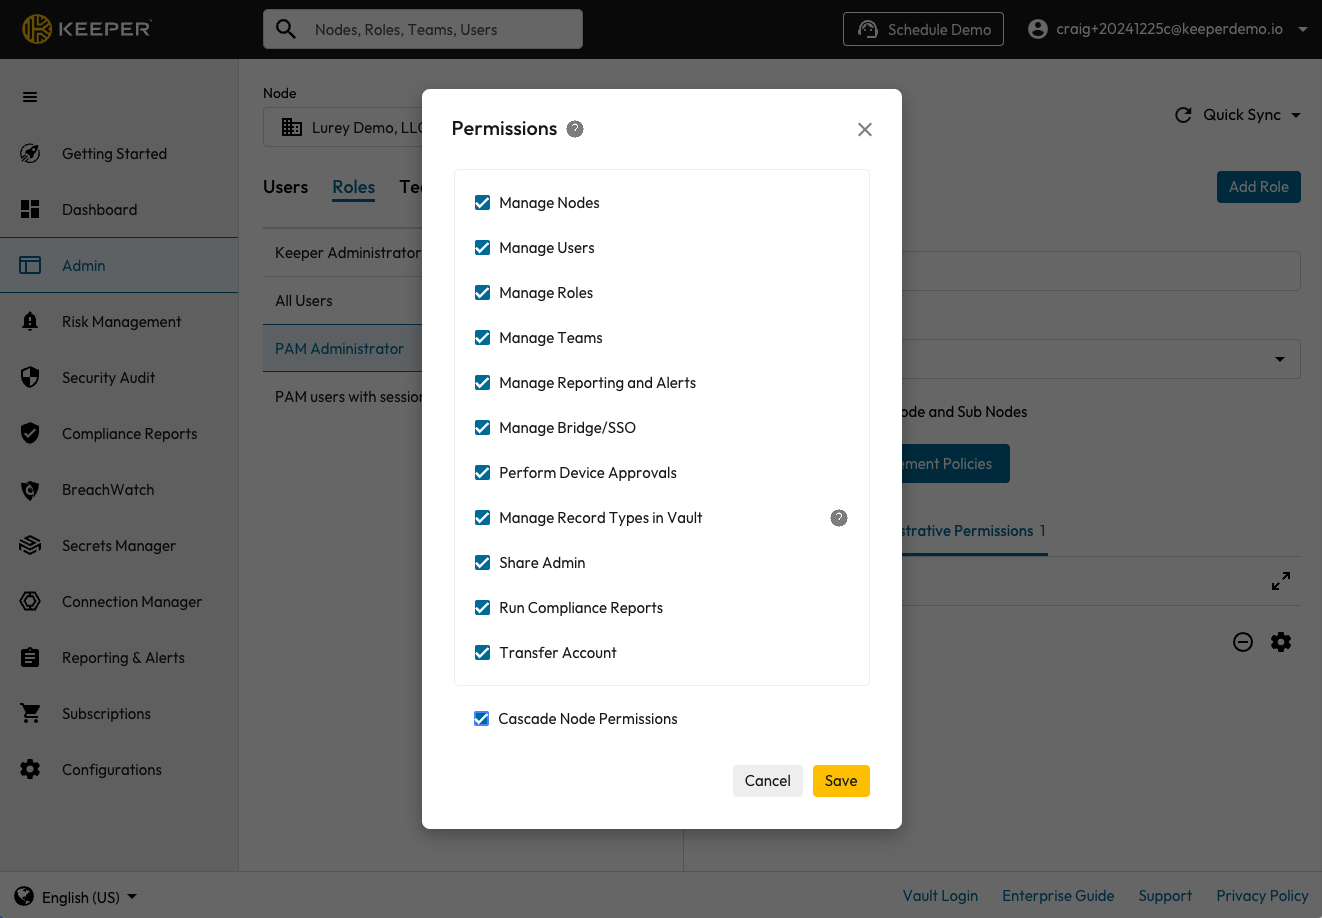
Task: Click help icon beside Manage Record Types
Action: point(839,518)
